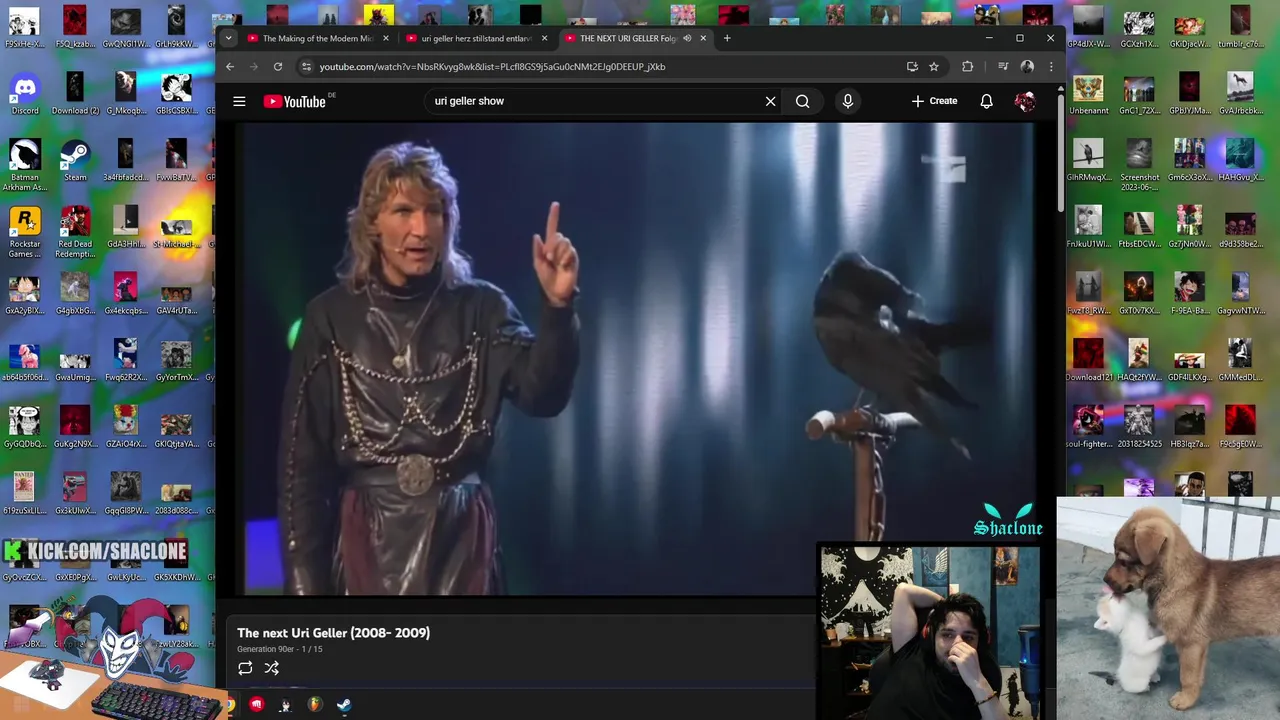This screenshot has height=720, width=1280.
Task: Start voice search with the microphone
Action: (x=847, y=101)
